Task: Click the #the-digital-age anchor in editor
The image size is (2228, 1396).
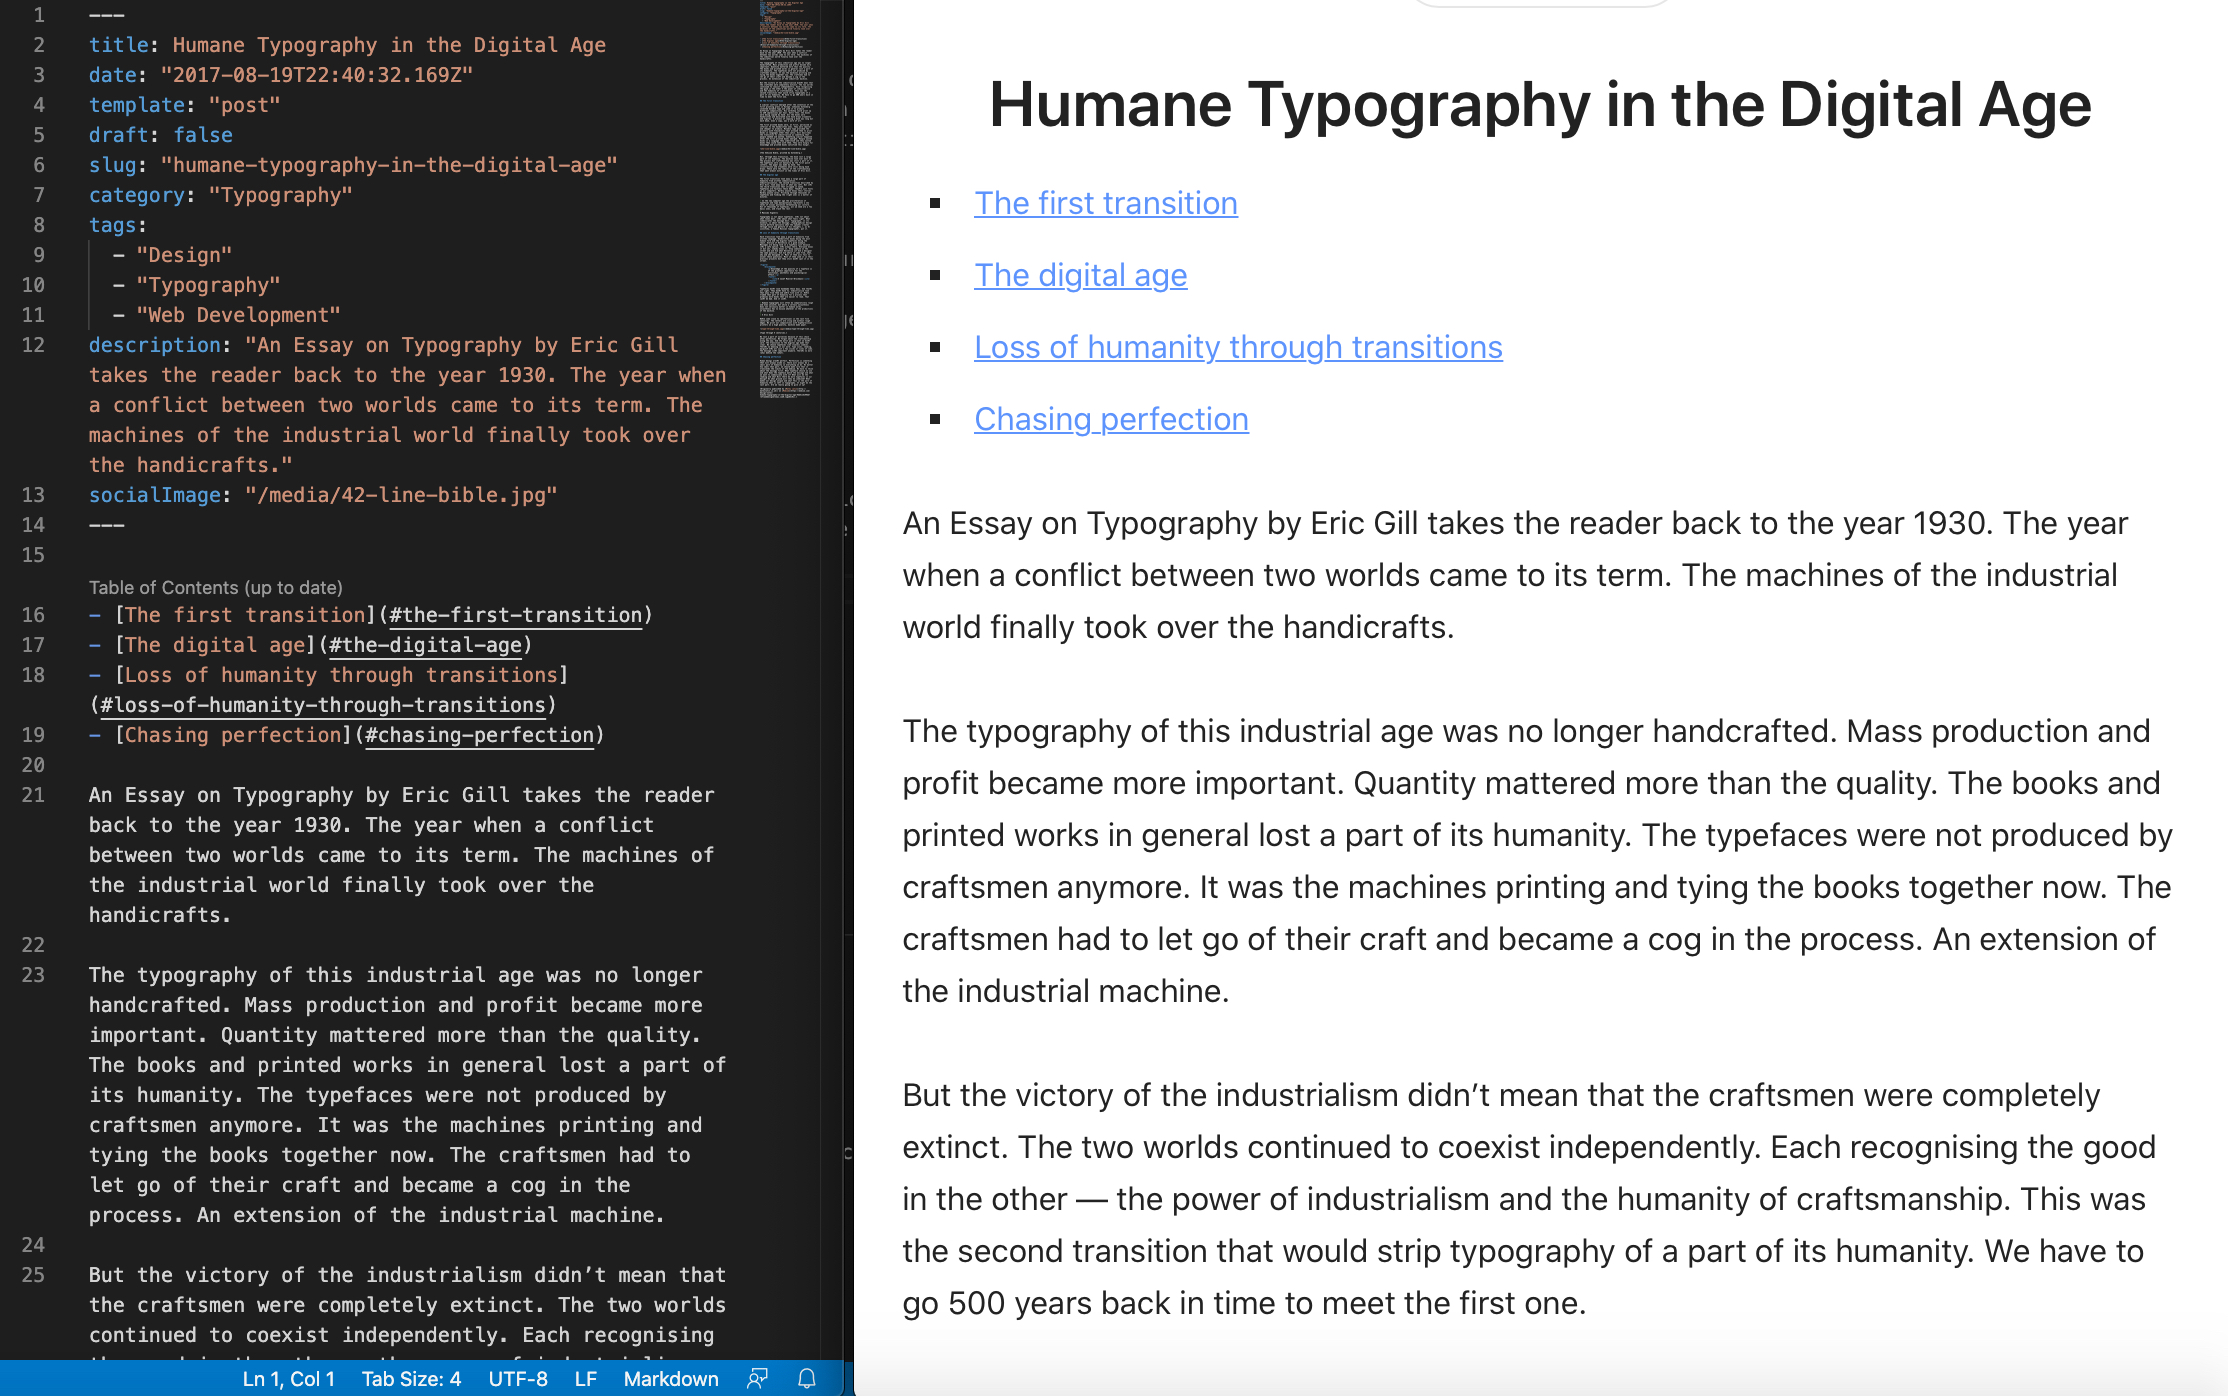Action: [425, 645]
